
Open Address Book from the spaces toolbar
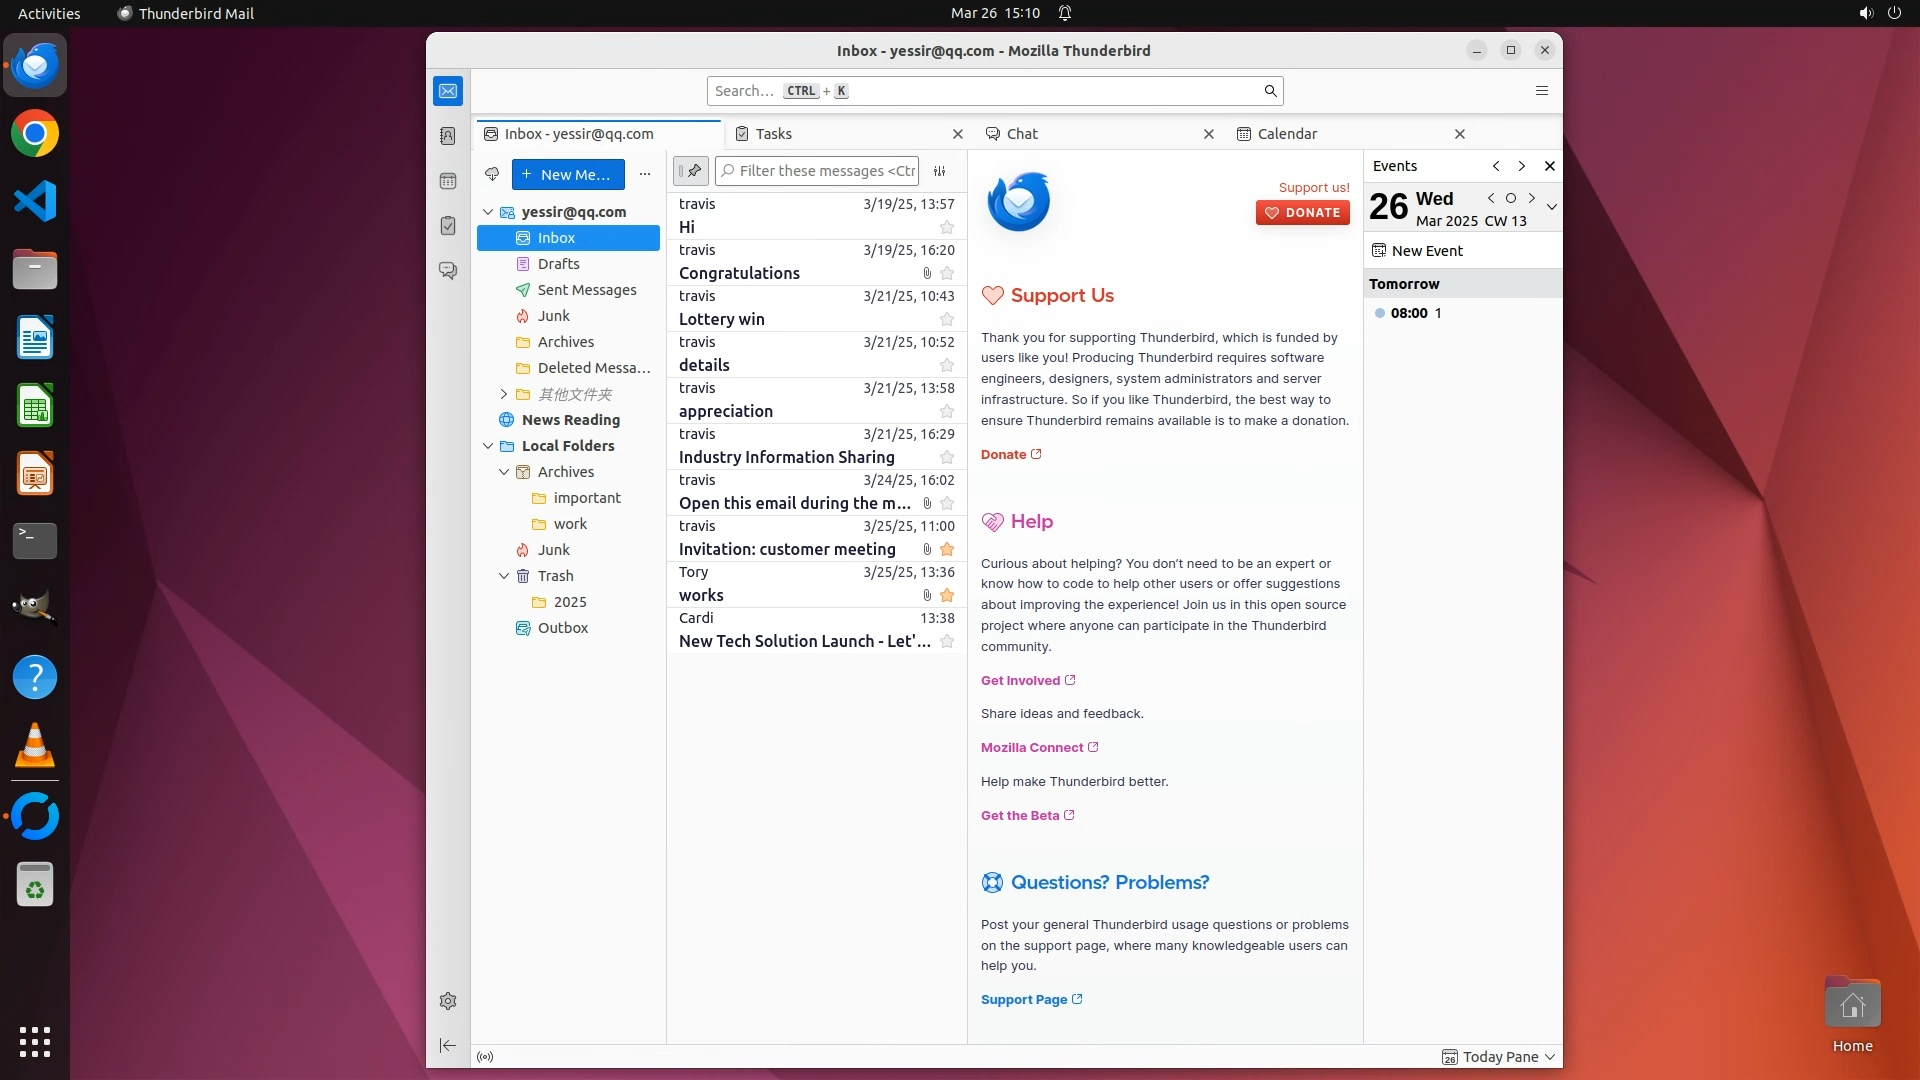tap(448, 136)
